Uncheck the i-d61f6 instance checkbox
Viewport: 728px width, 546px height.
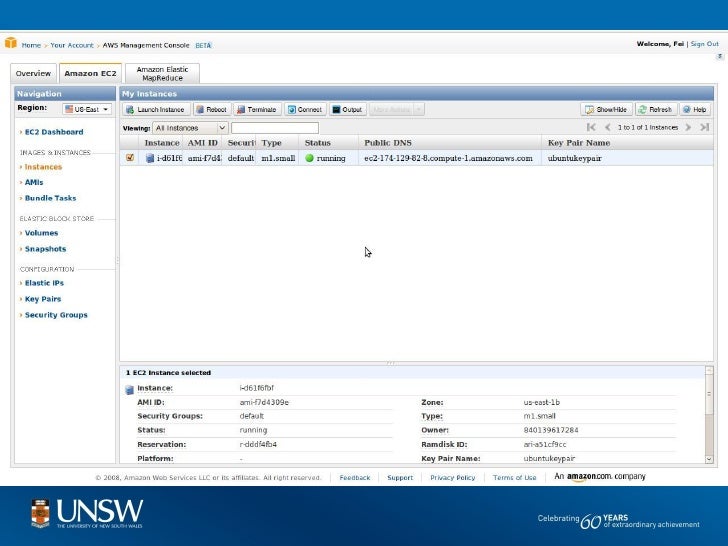point(130,158)
